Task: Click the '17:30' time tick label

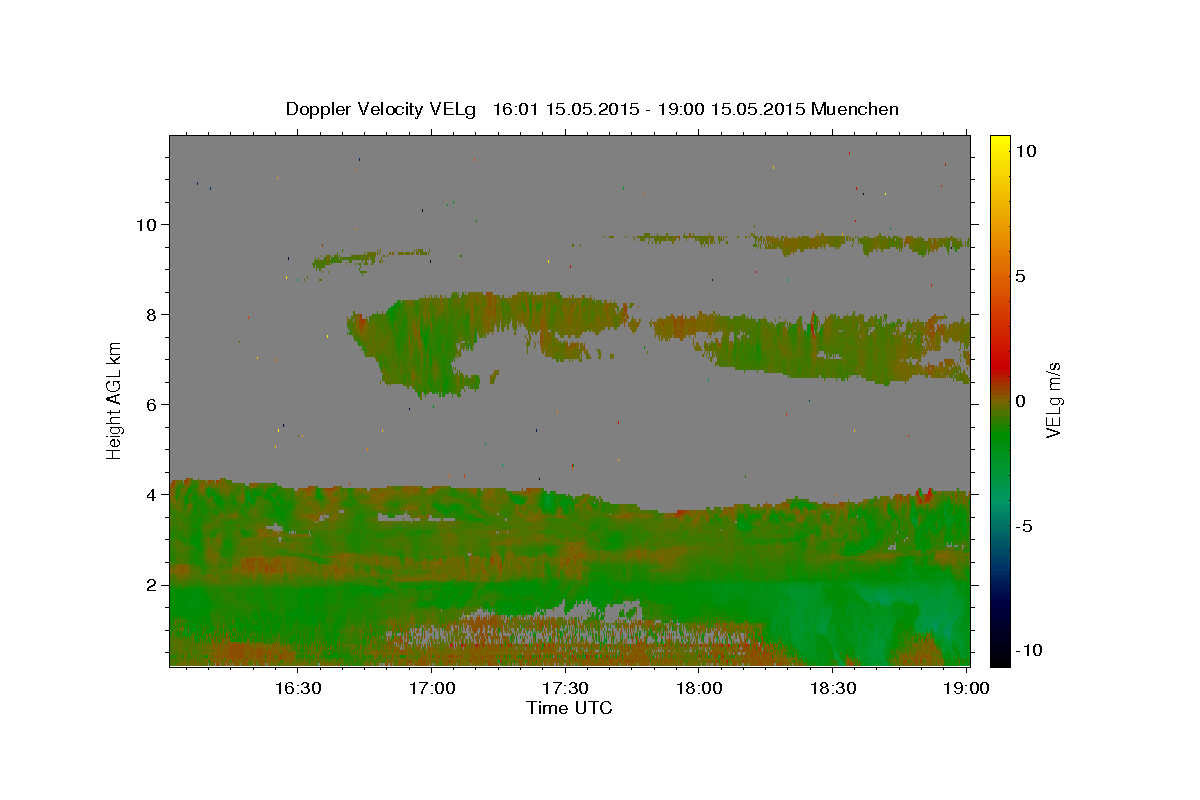Action: pos(565,689)
